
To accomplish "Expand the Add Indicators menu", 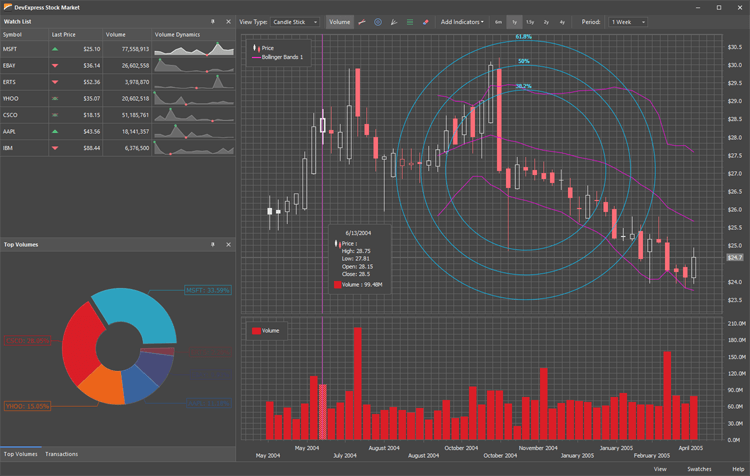I will click(462, 21).
